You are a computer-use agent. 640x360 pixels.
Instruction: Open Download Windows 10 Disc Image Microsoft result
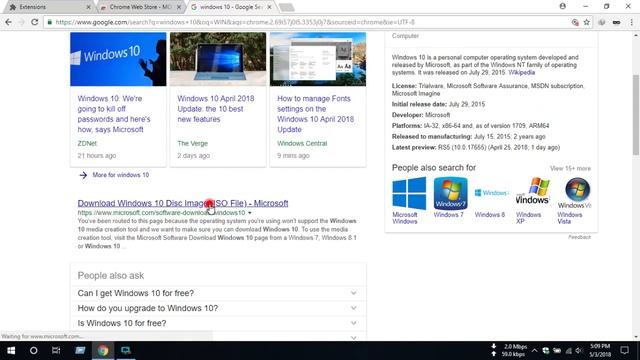point(183,203)
